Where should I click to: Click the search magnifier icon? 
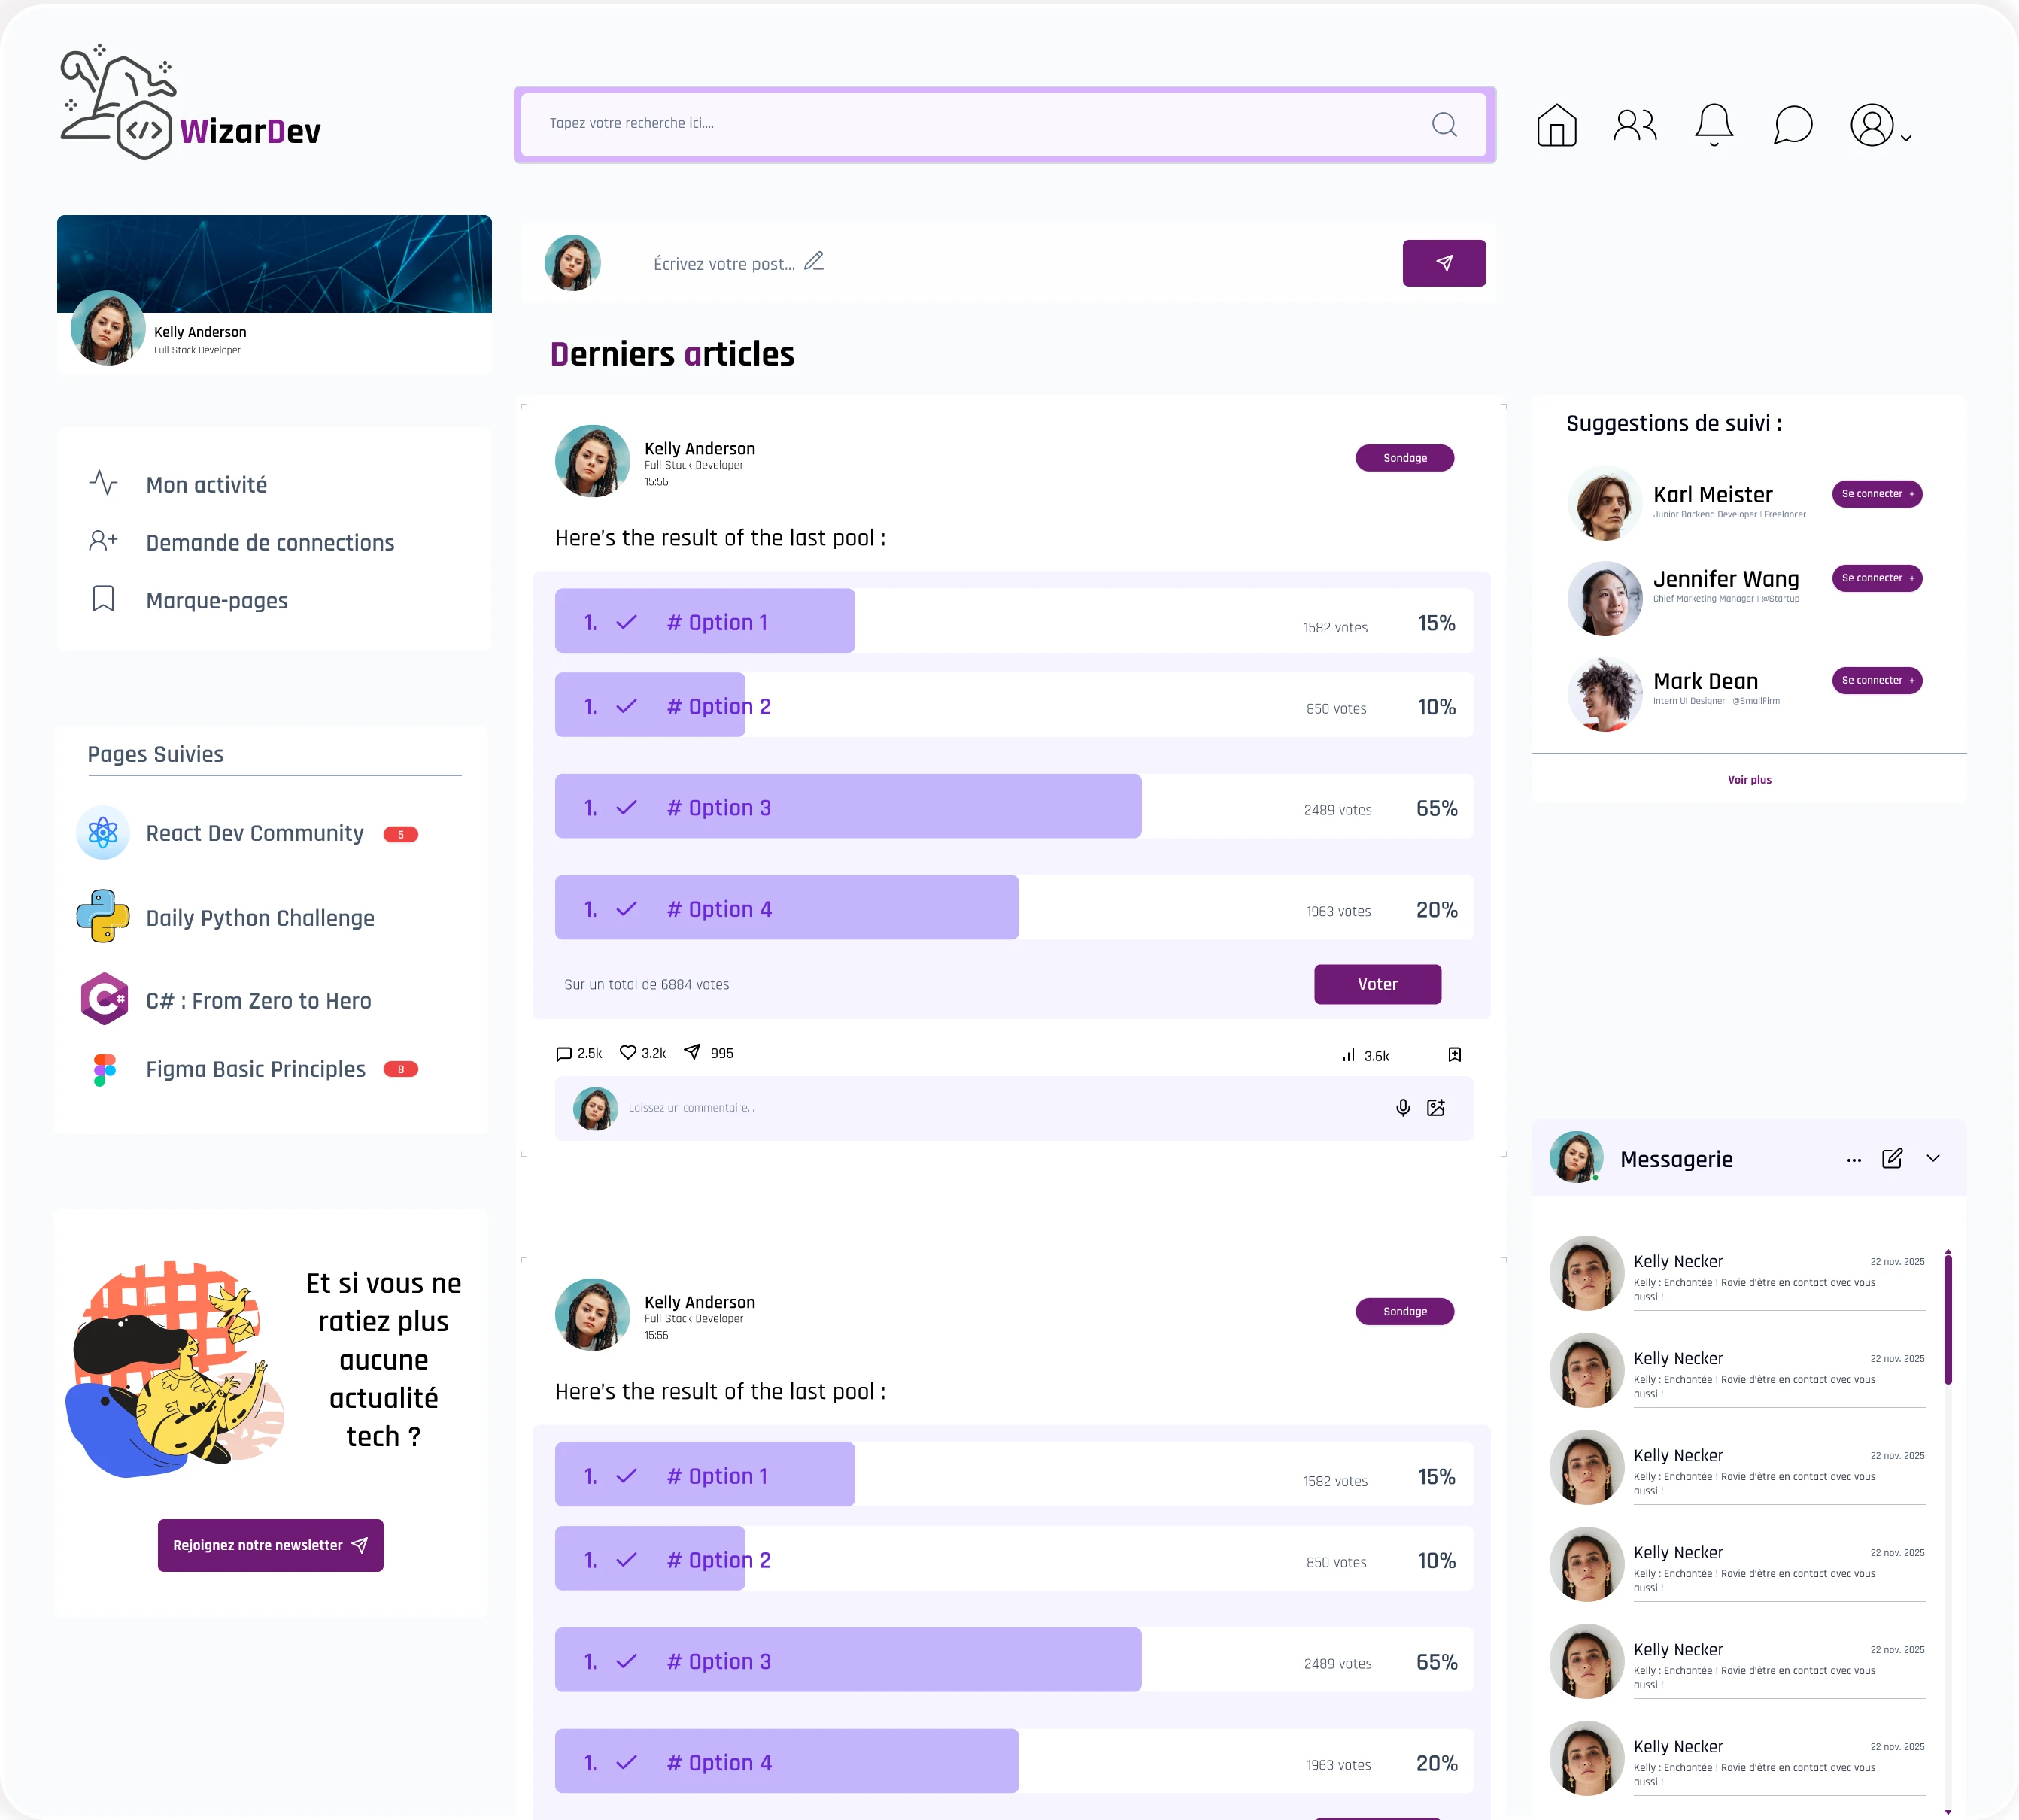(1443, 124)
